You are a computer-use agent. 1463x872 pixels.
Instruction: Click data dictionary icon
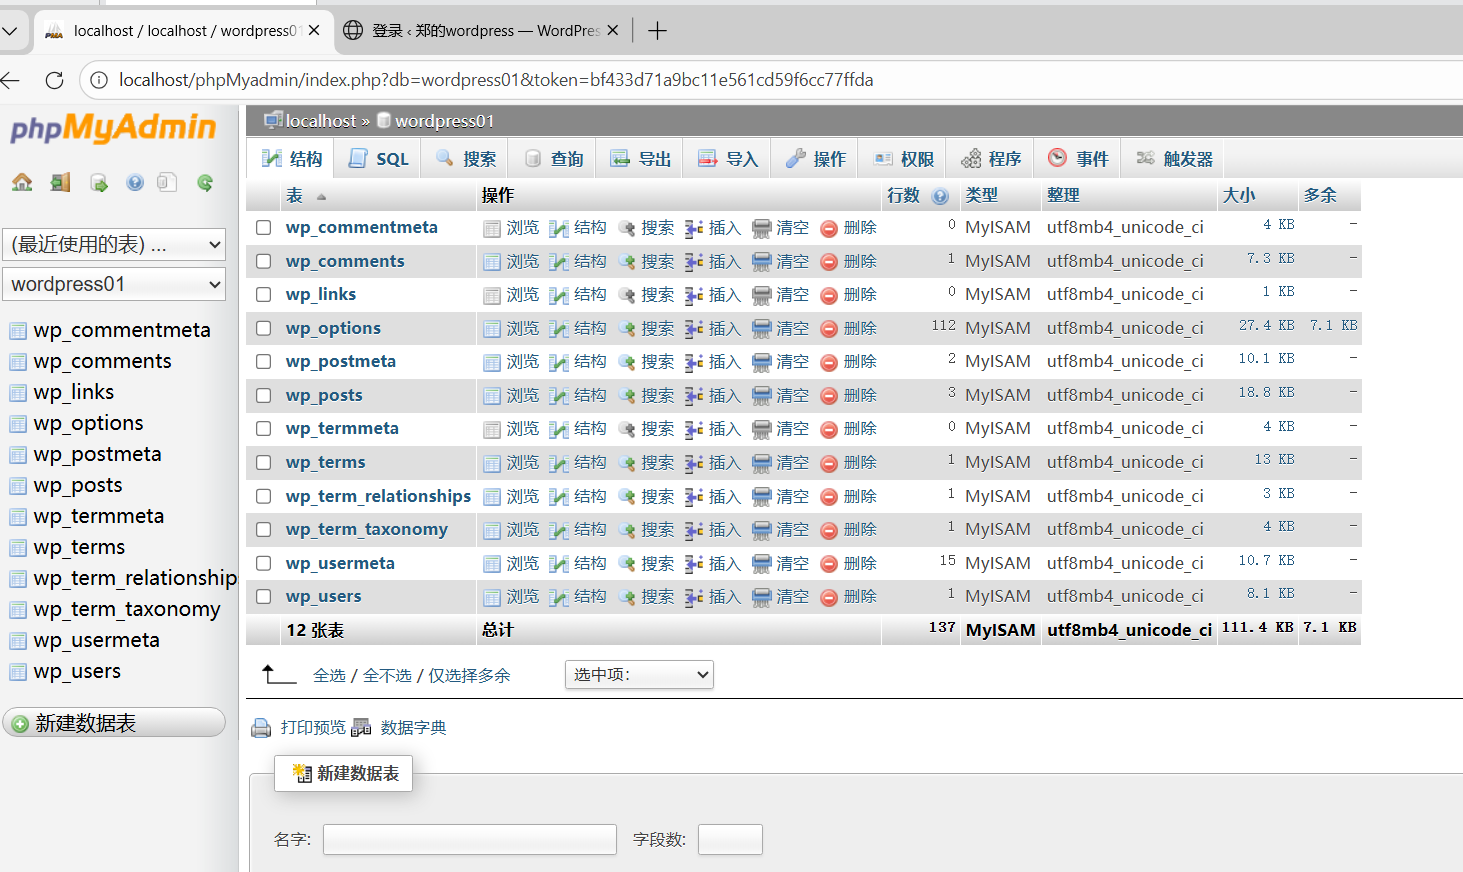(361, 728)
